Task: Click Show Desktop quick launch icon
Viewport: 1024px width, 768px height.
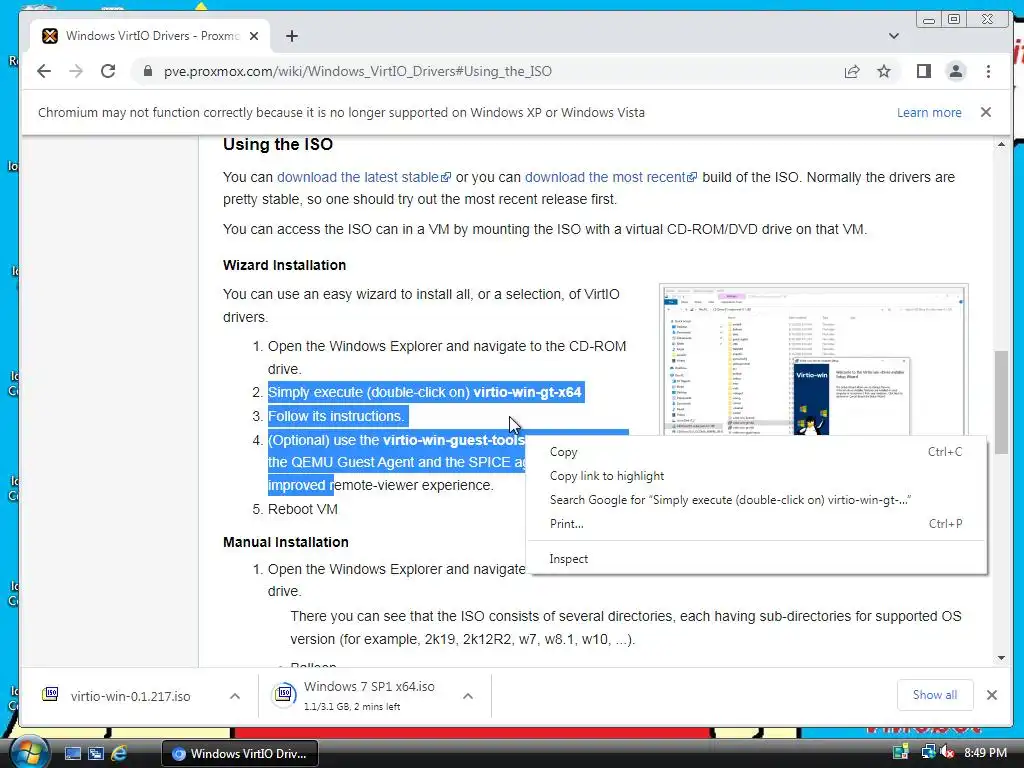Action: pyautogui.click(x=72, y=754)
